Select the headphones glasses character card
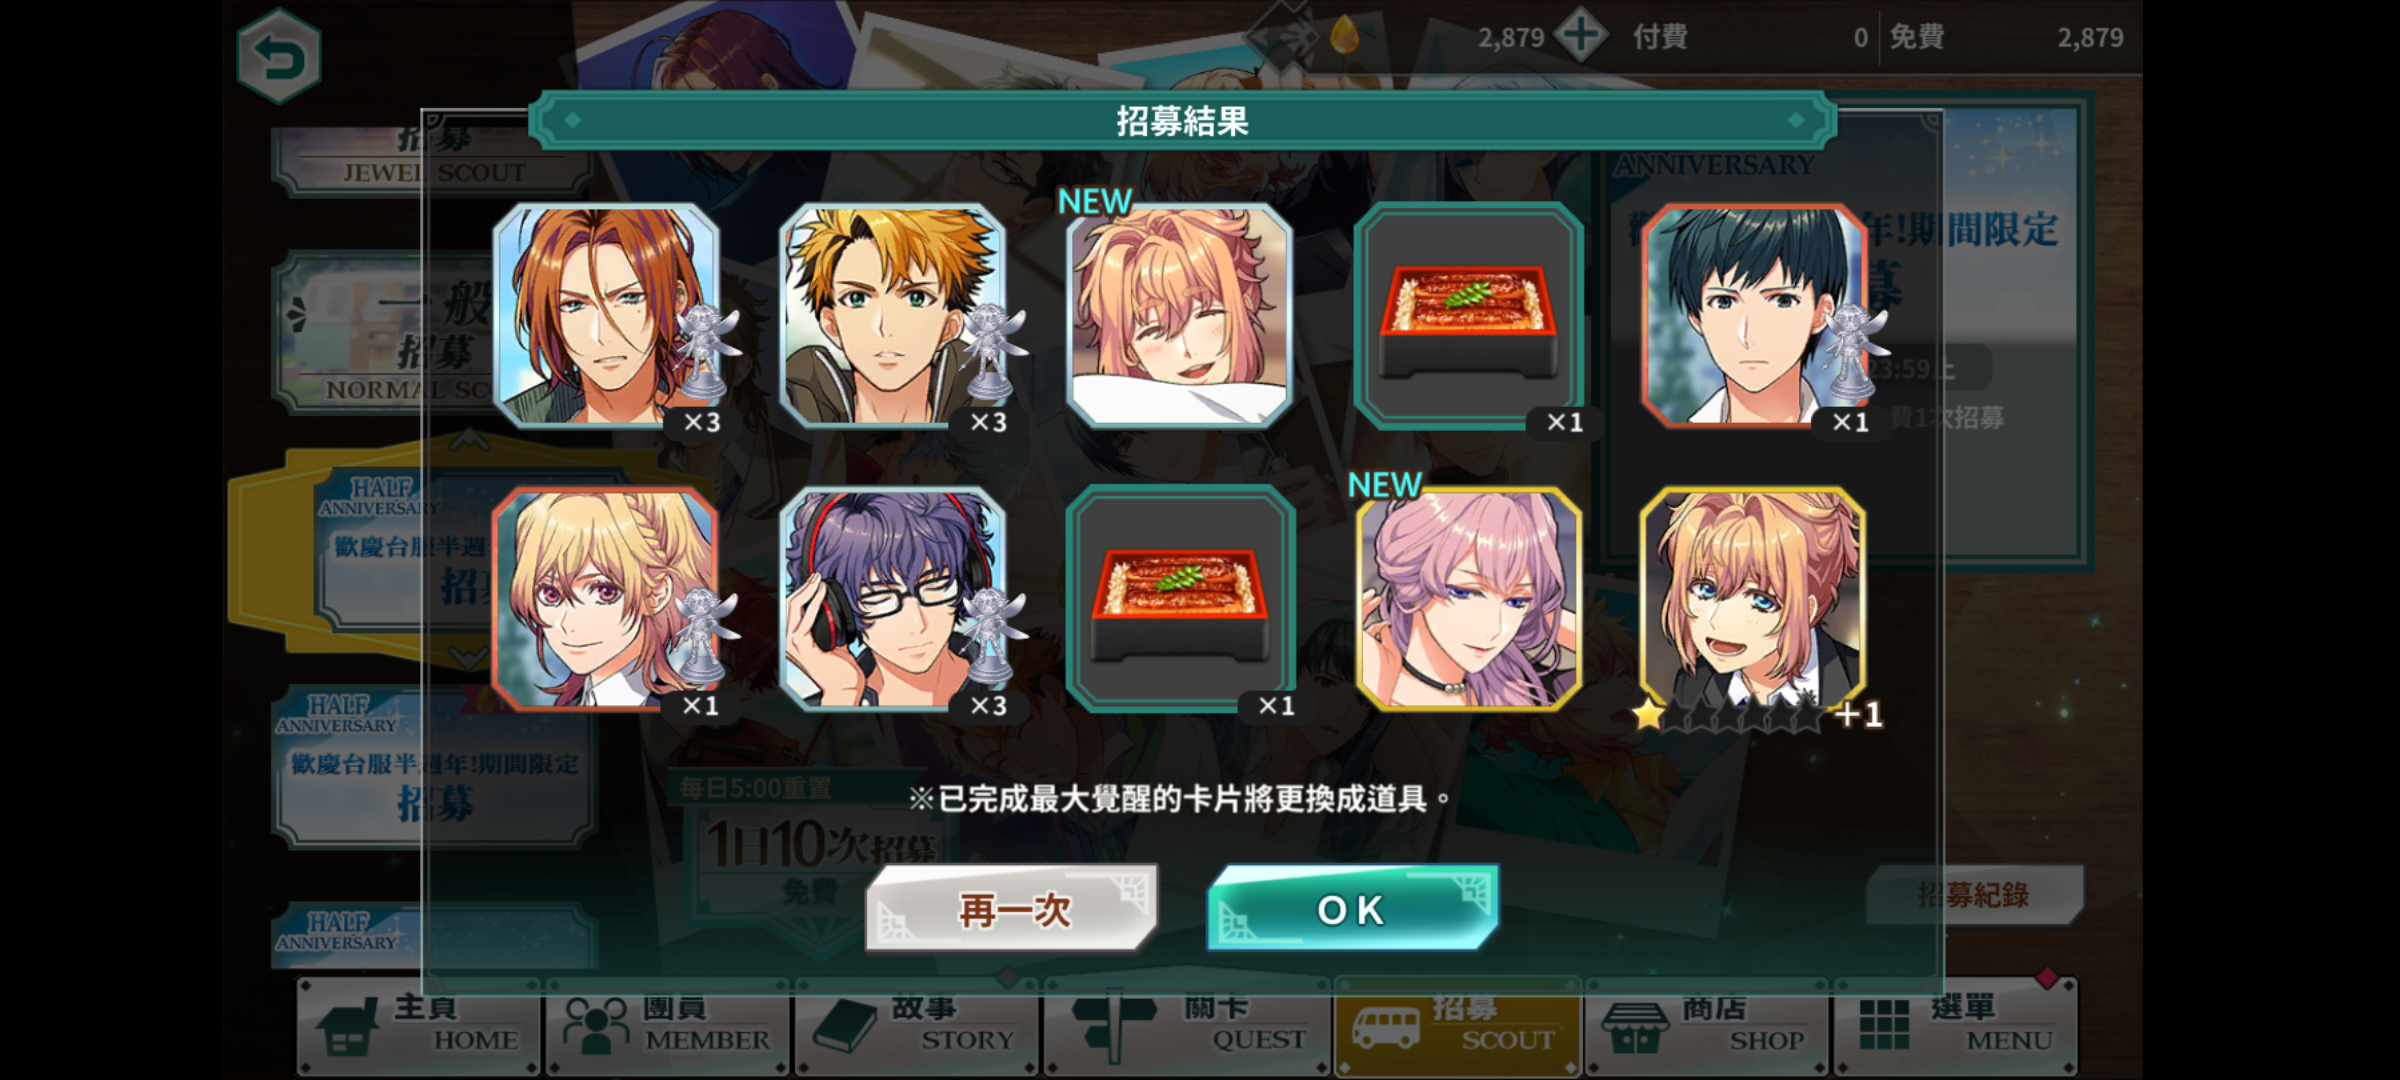The image size is (2400, 1080). pyautogui.click(x=892, y=598)
